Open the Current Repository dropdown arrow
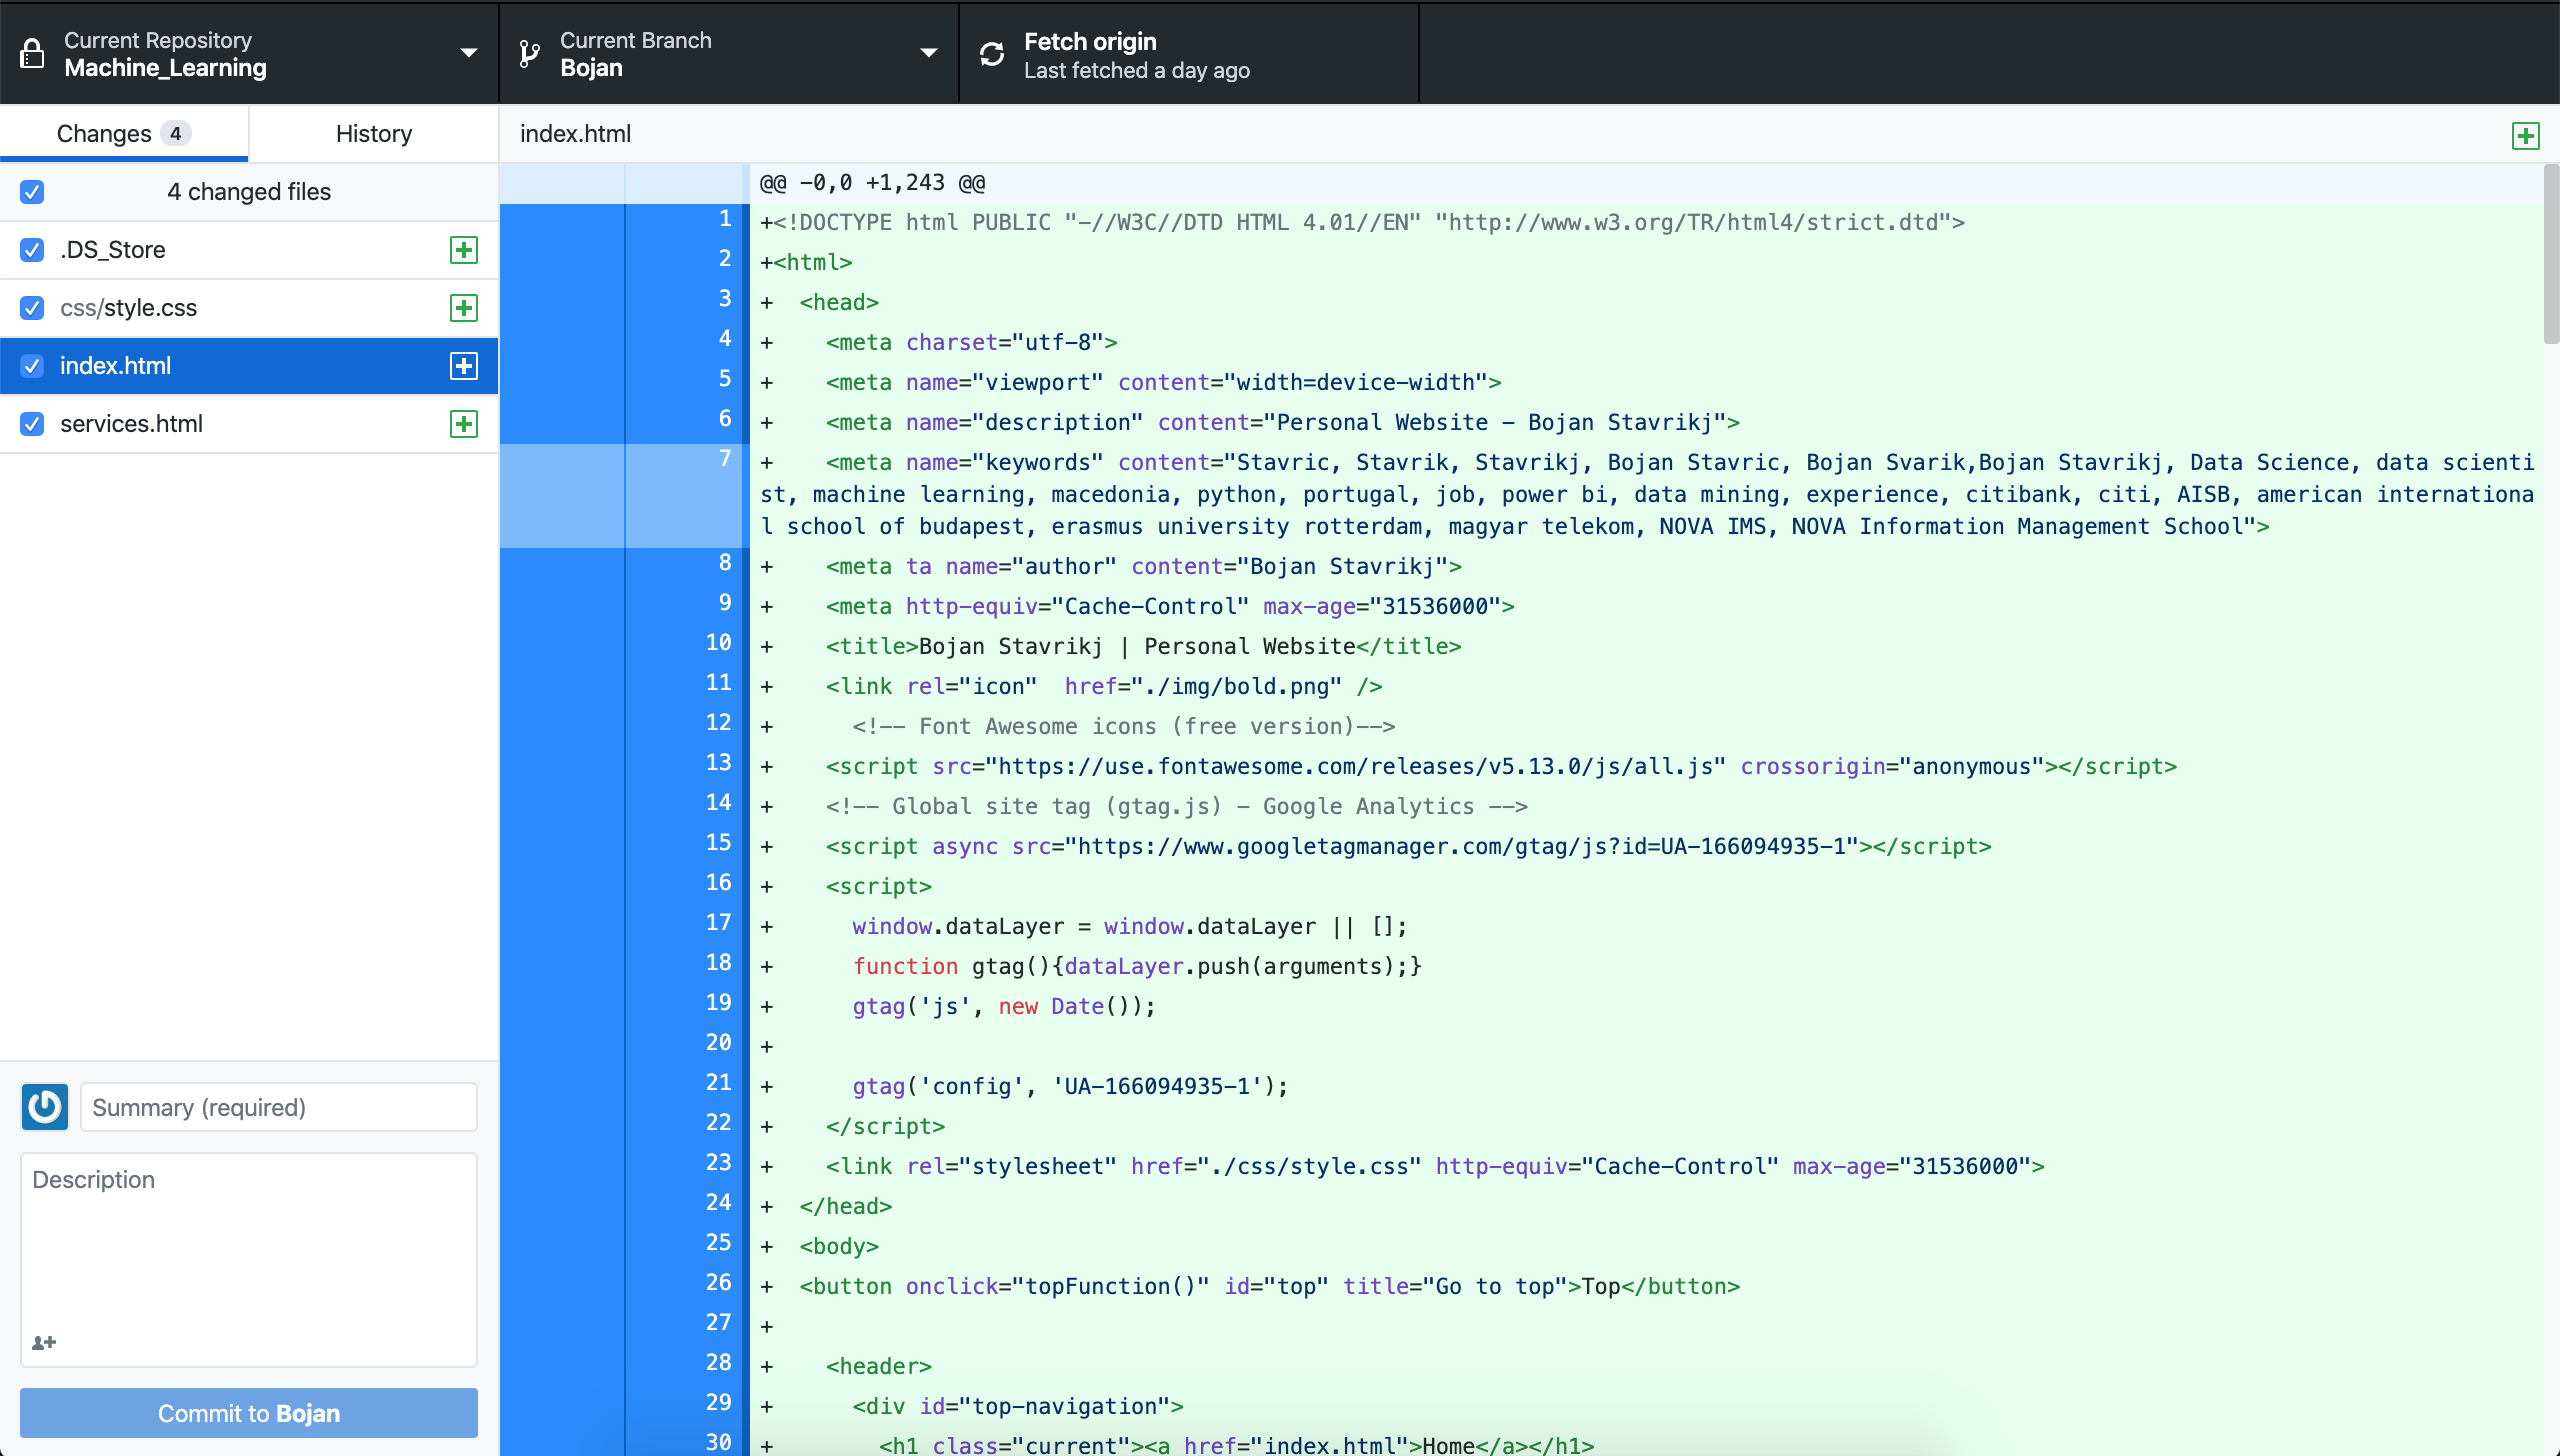Screen dimensions: 2560x1456 [468, 53]
